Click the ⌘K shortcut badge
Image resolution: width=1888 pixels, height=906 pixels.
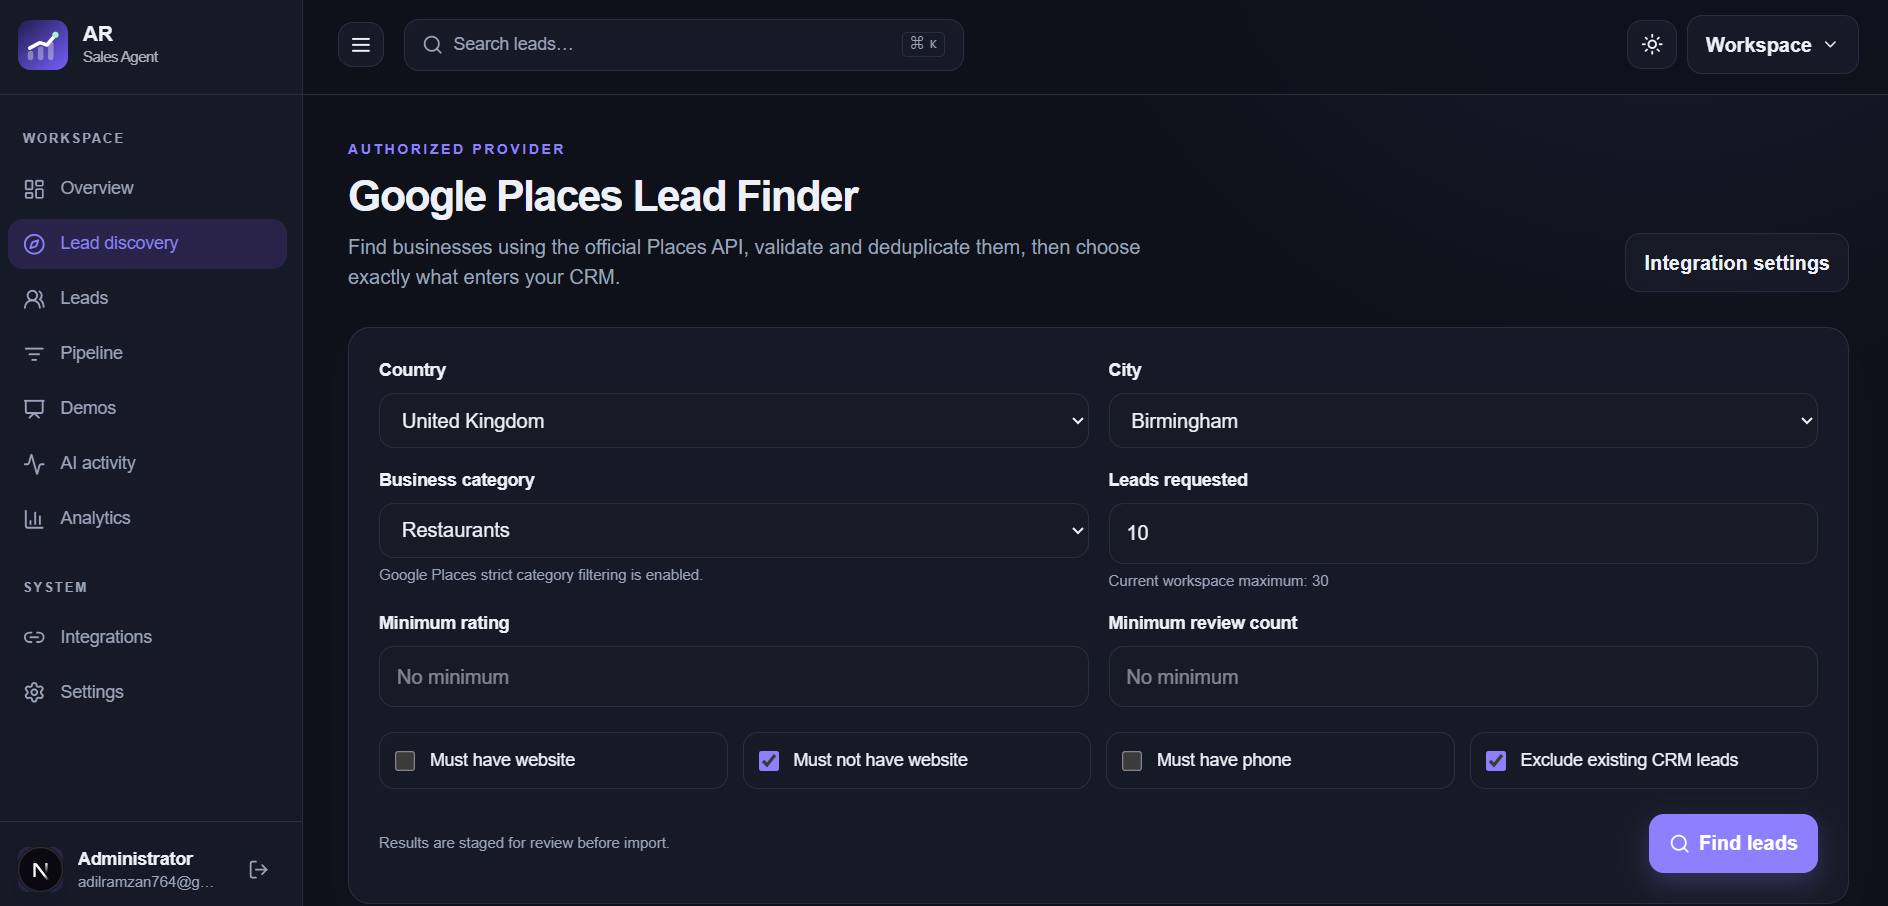(923, 44)
